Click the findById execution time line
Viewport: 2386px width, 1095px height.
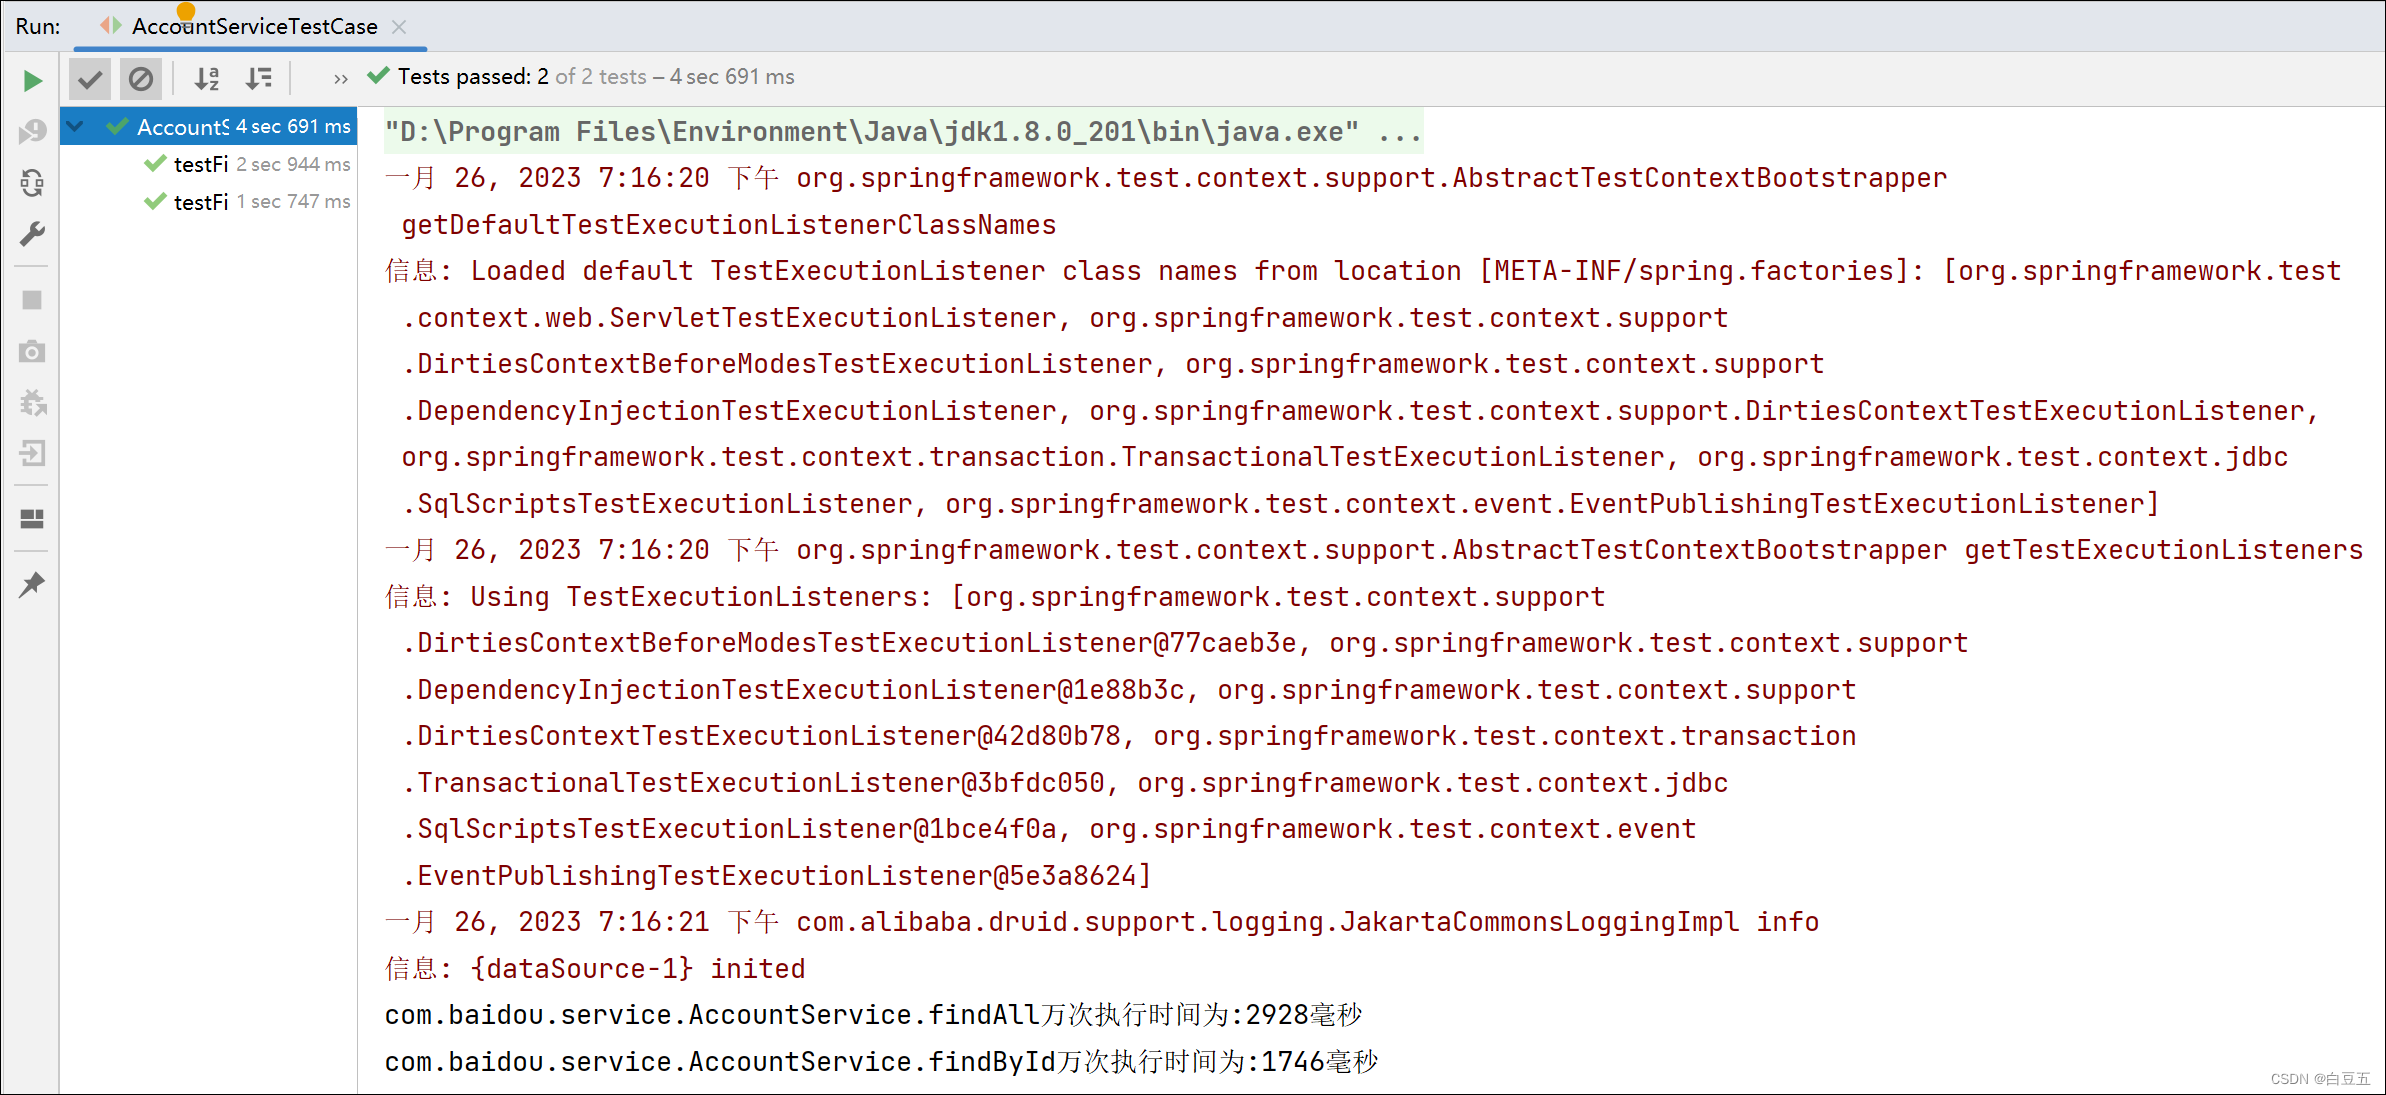click(x=881, y=1061)
